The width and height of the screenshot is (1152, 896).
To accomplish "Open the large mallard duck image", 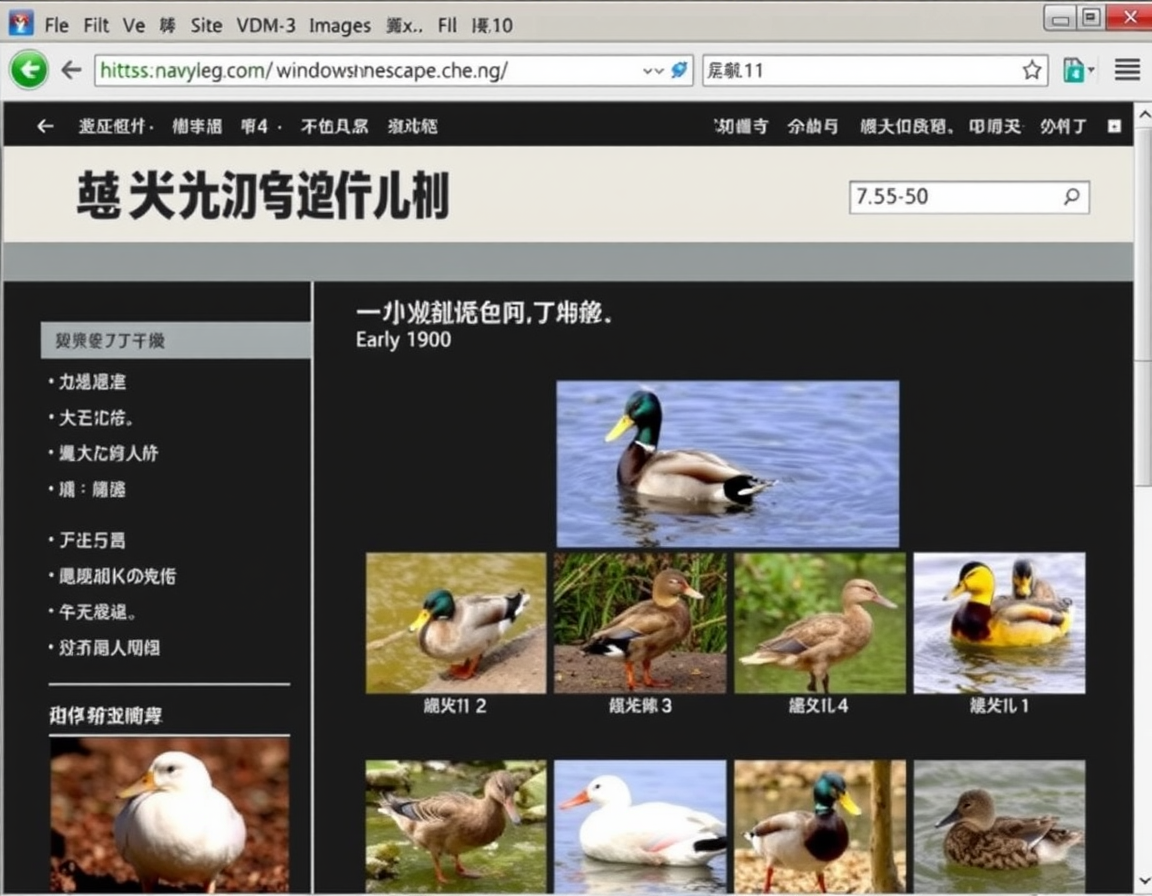I will click(x=727, y=463).
